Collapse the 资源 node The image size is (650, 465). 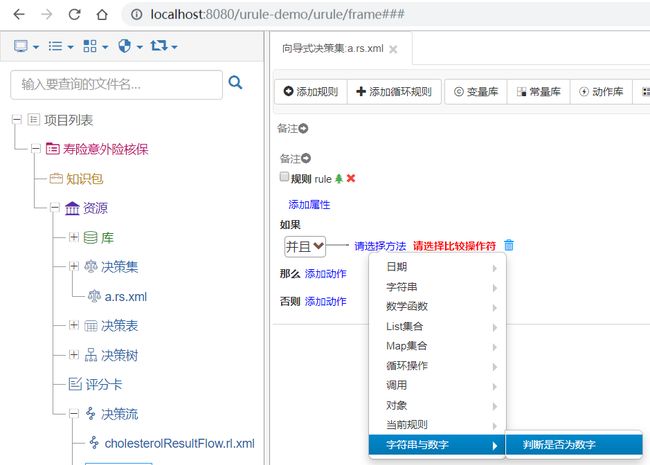tap(55, 207)
